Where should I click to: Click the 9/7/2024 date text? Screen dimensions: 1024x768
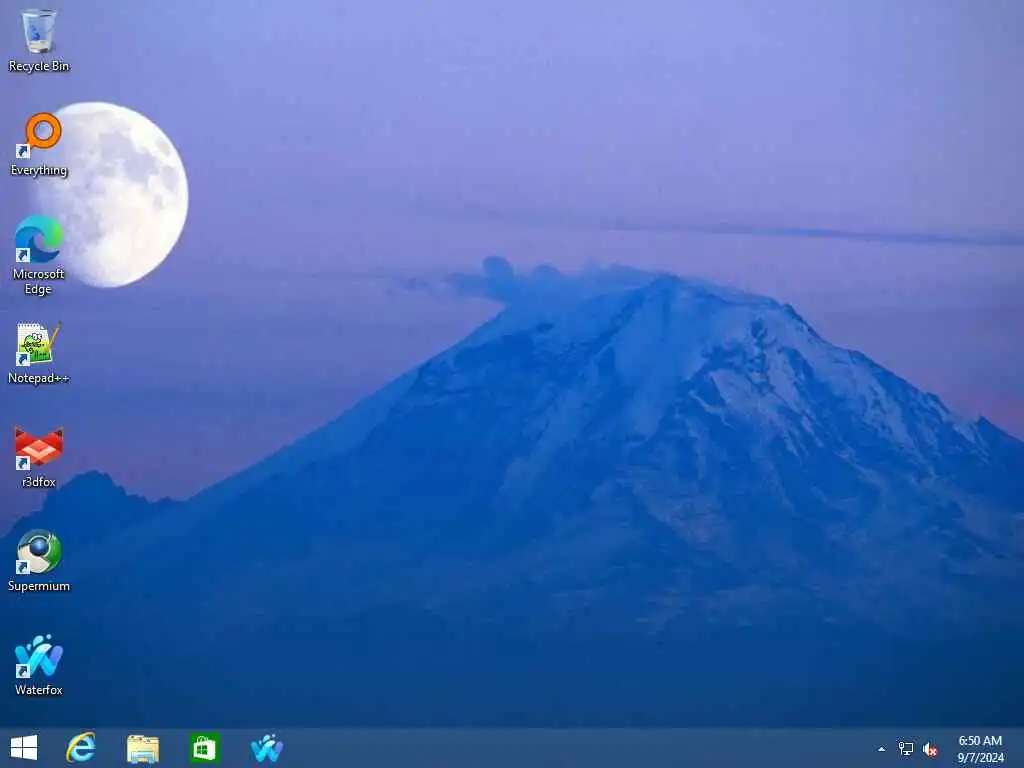981,758
